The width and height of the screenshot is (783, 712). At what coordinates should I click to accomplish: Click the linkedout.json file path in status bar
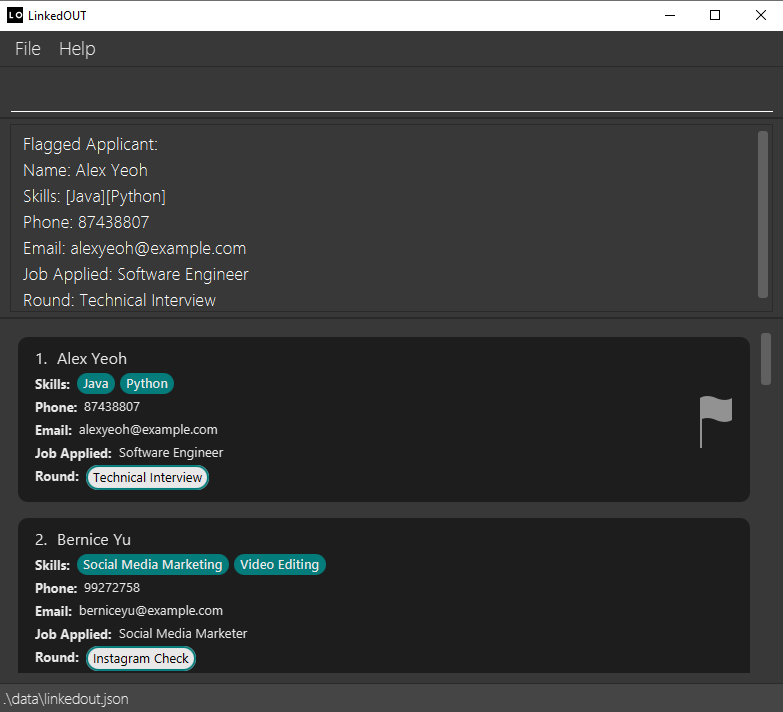pyautogui.click(x=66, y=699)
